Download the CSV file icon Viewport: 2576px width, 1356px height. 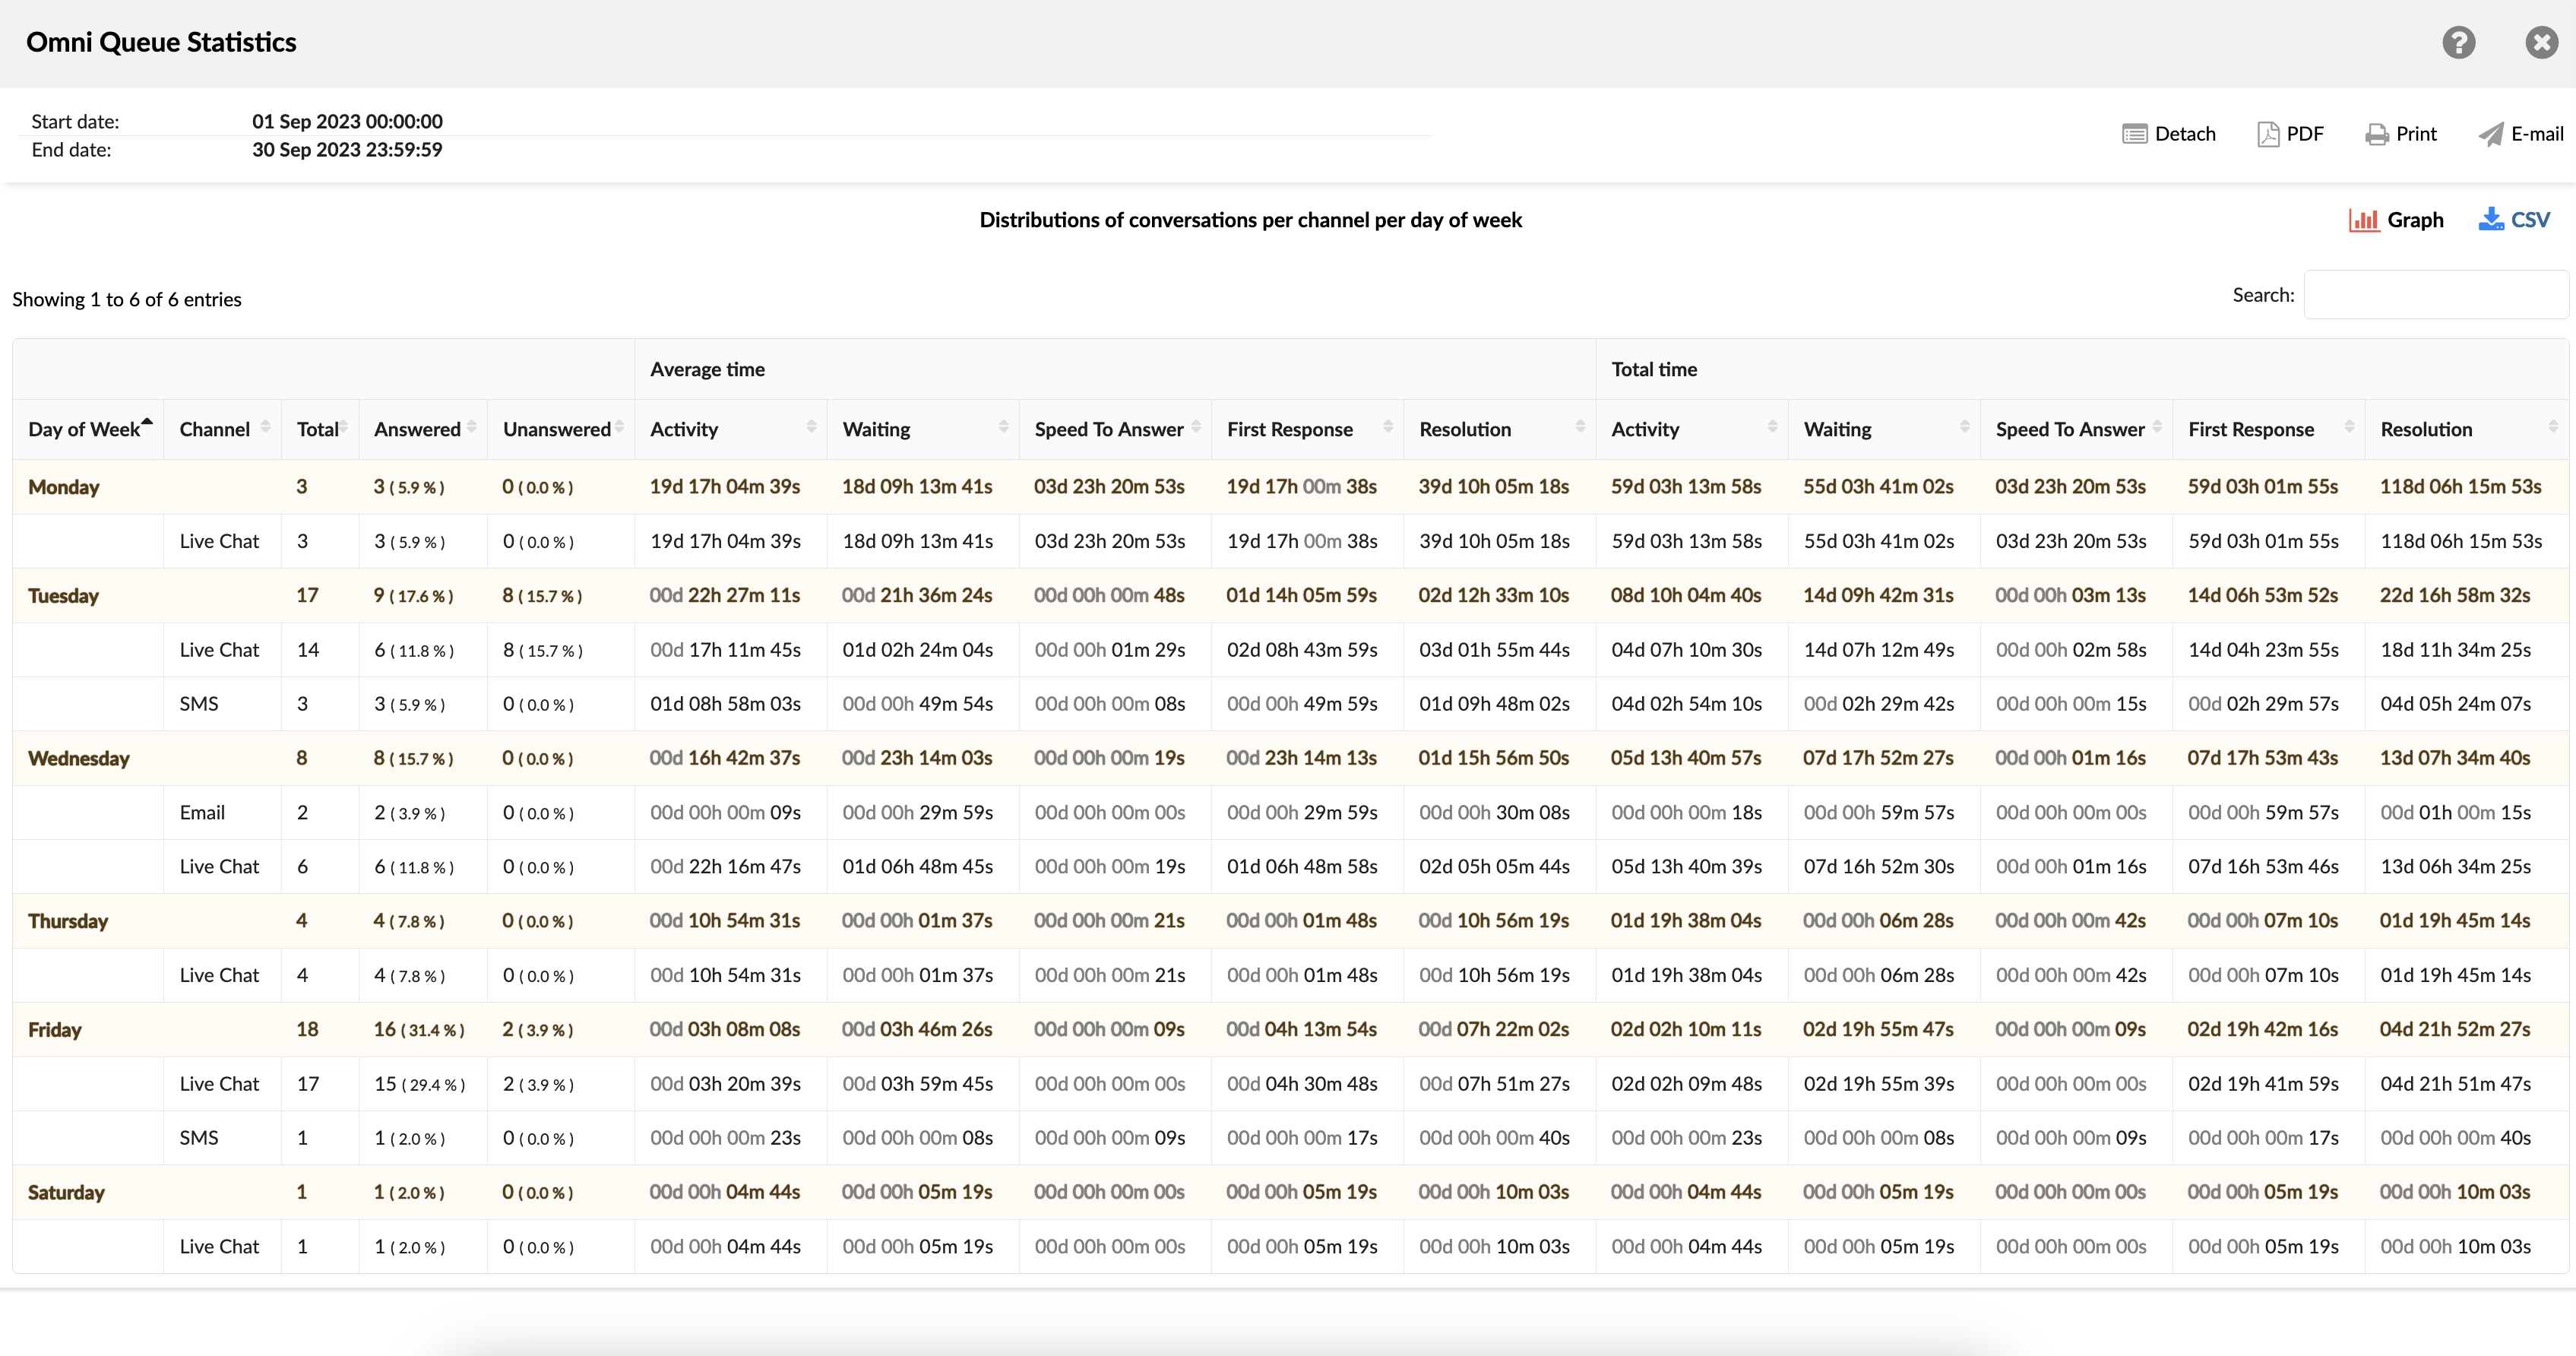(x=2491, y=219)
